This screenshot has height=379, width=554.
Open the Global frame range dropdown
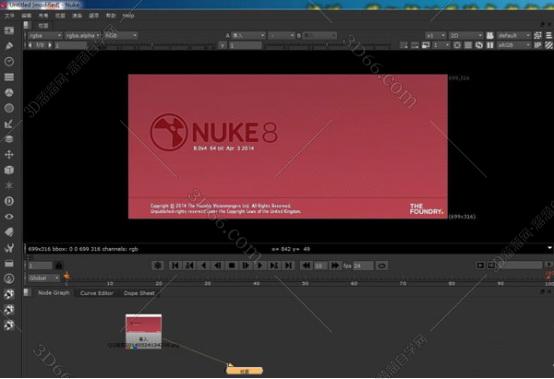click(x=44, y=278)
